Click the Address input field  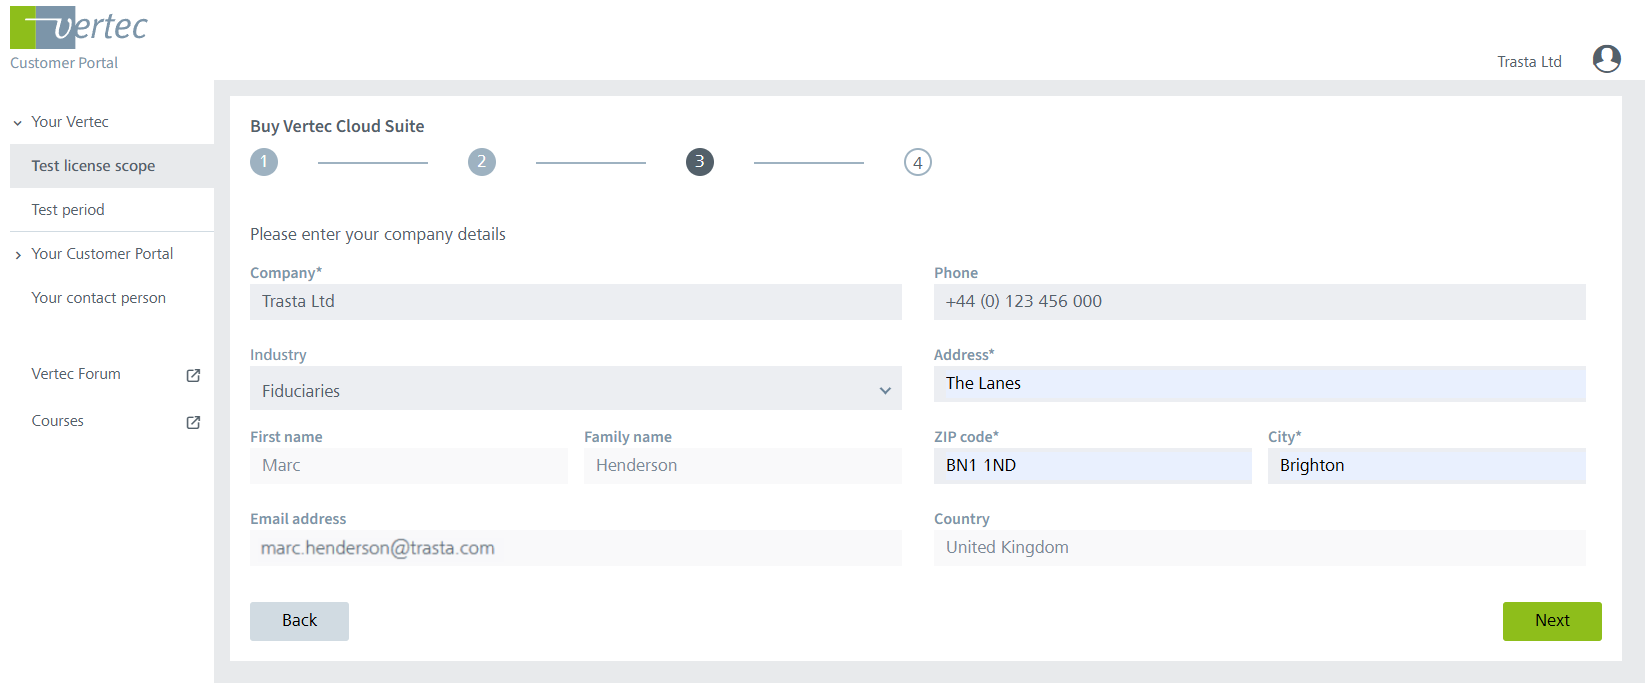click(x=1259, y=384)
